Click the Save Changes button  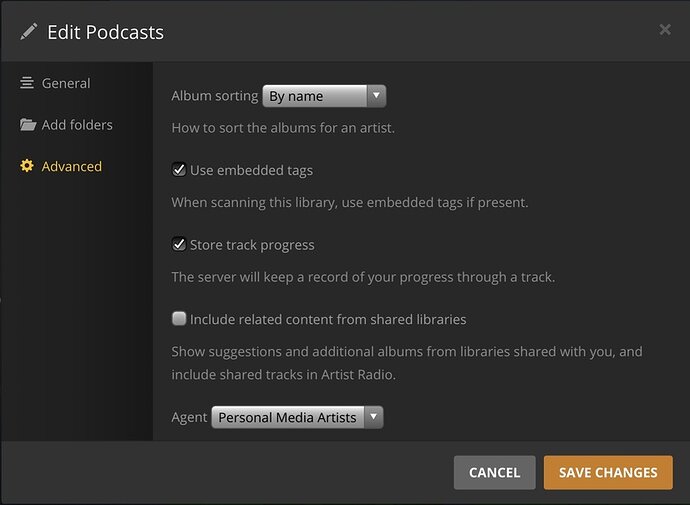click(608, 472)
